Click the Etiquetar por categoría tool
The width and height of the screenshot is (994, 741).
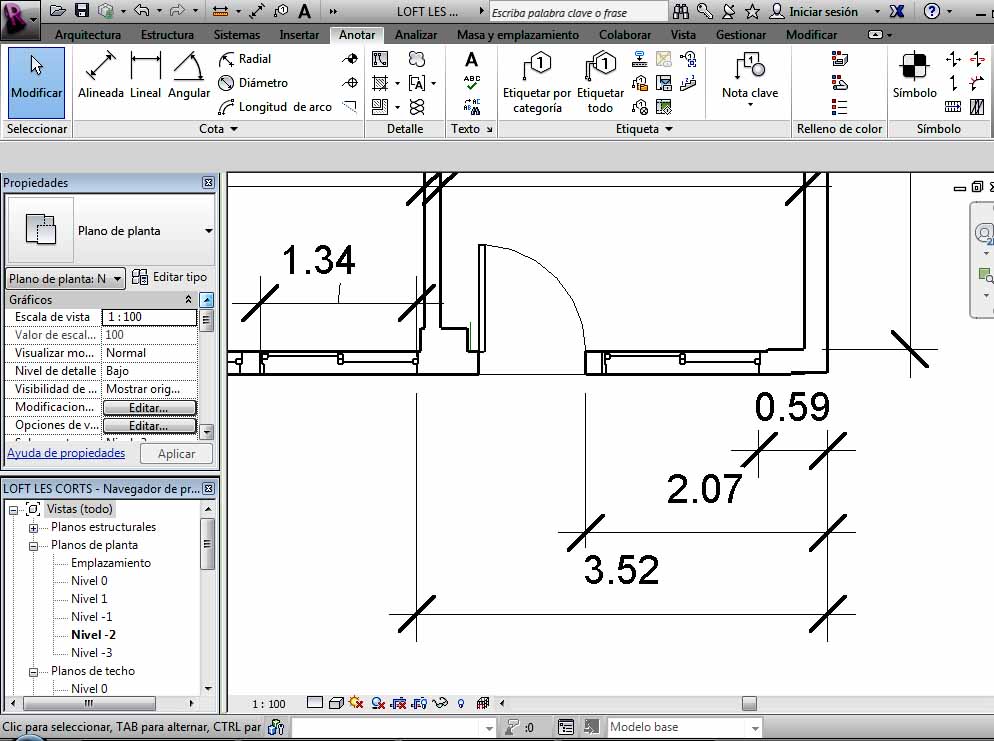[x=537, y=82]
